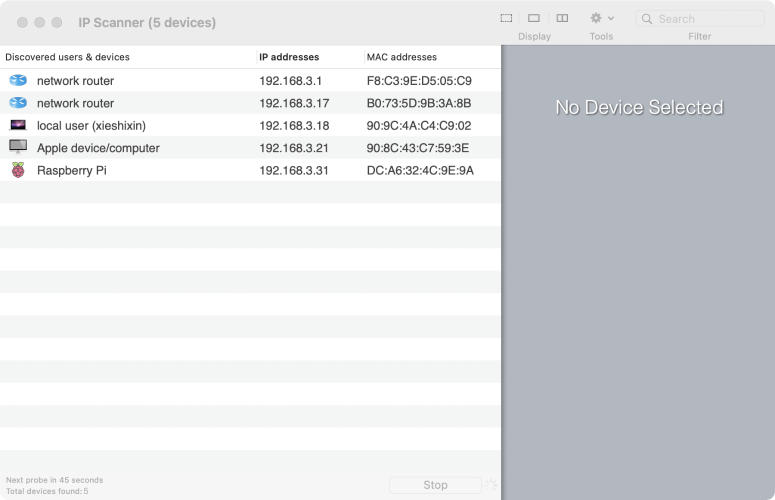775x500 pixels.
Task: Click the spinning progress indicator beside Stop
Action: click(x=491, y=485)
